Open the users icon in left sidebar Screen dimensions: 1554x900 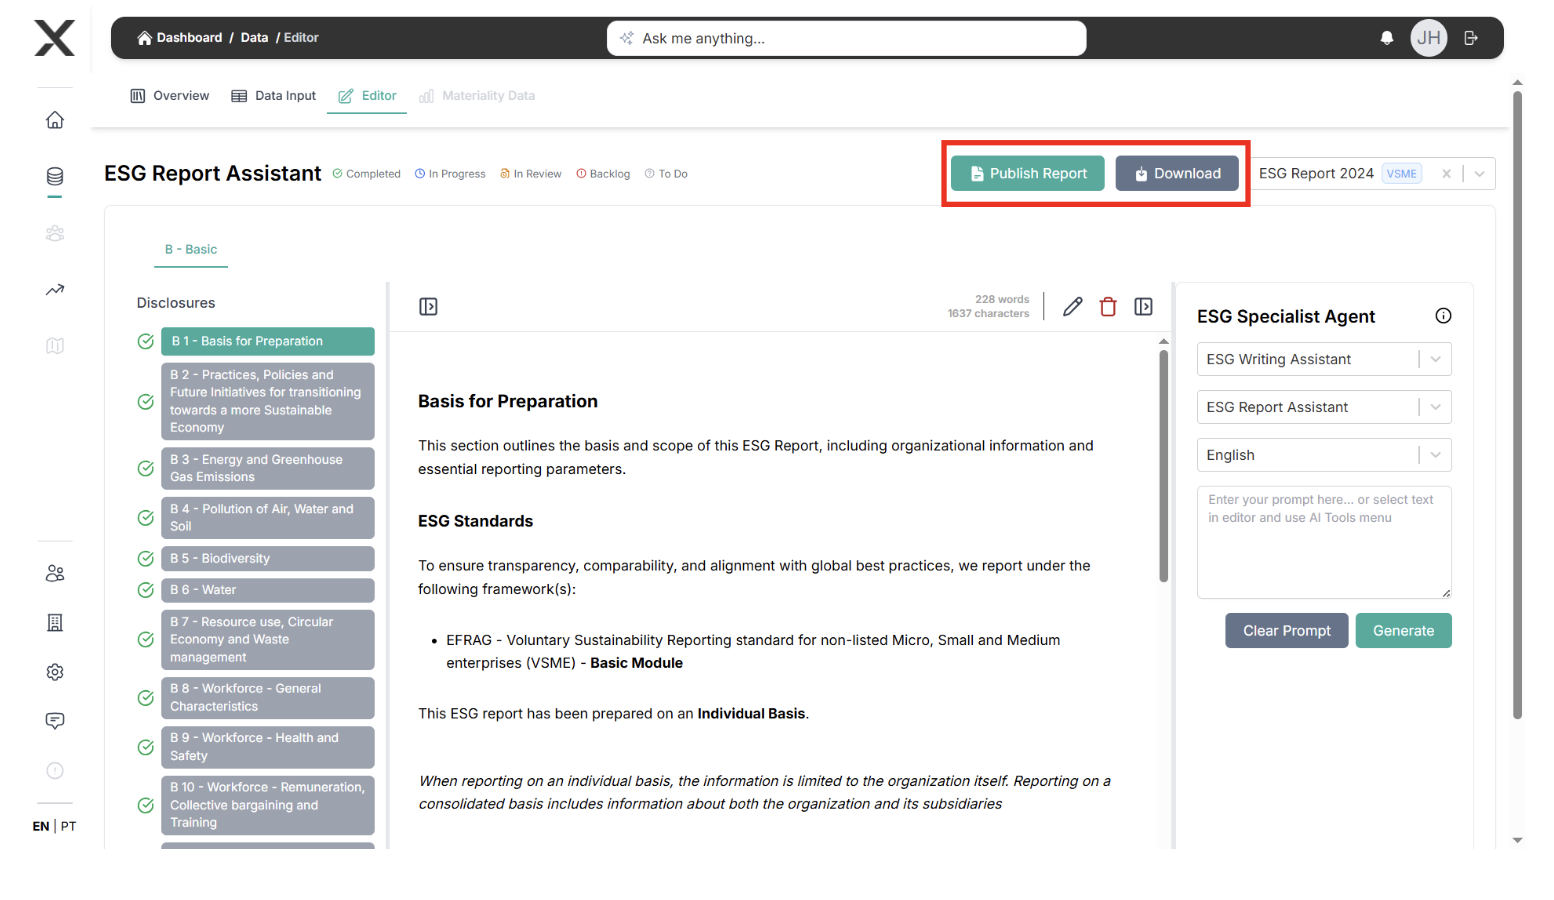tap(55, 573)
